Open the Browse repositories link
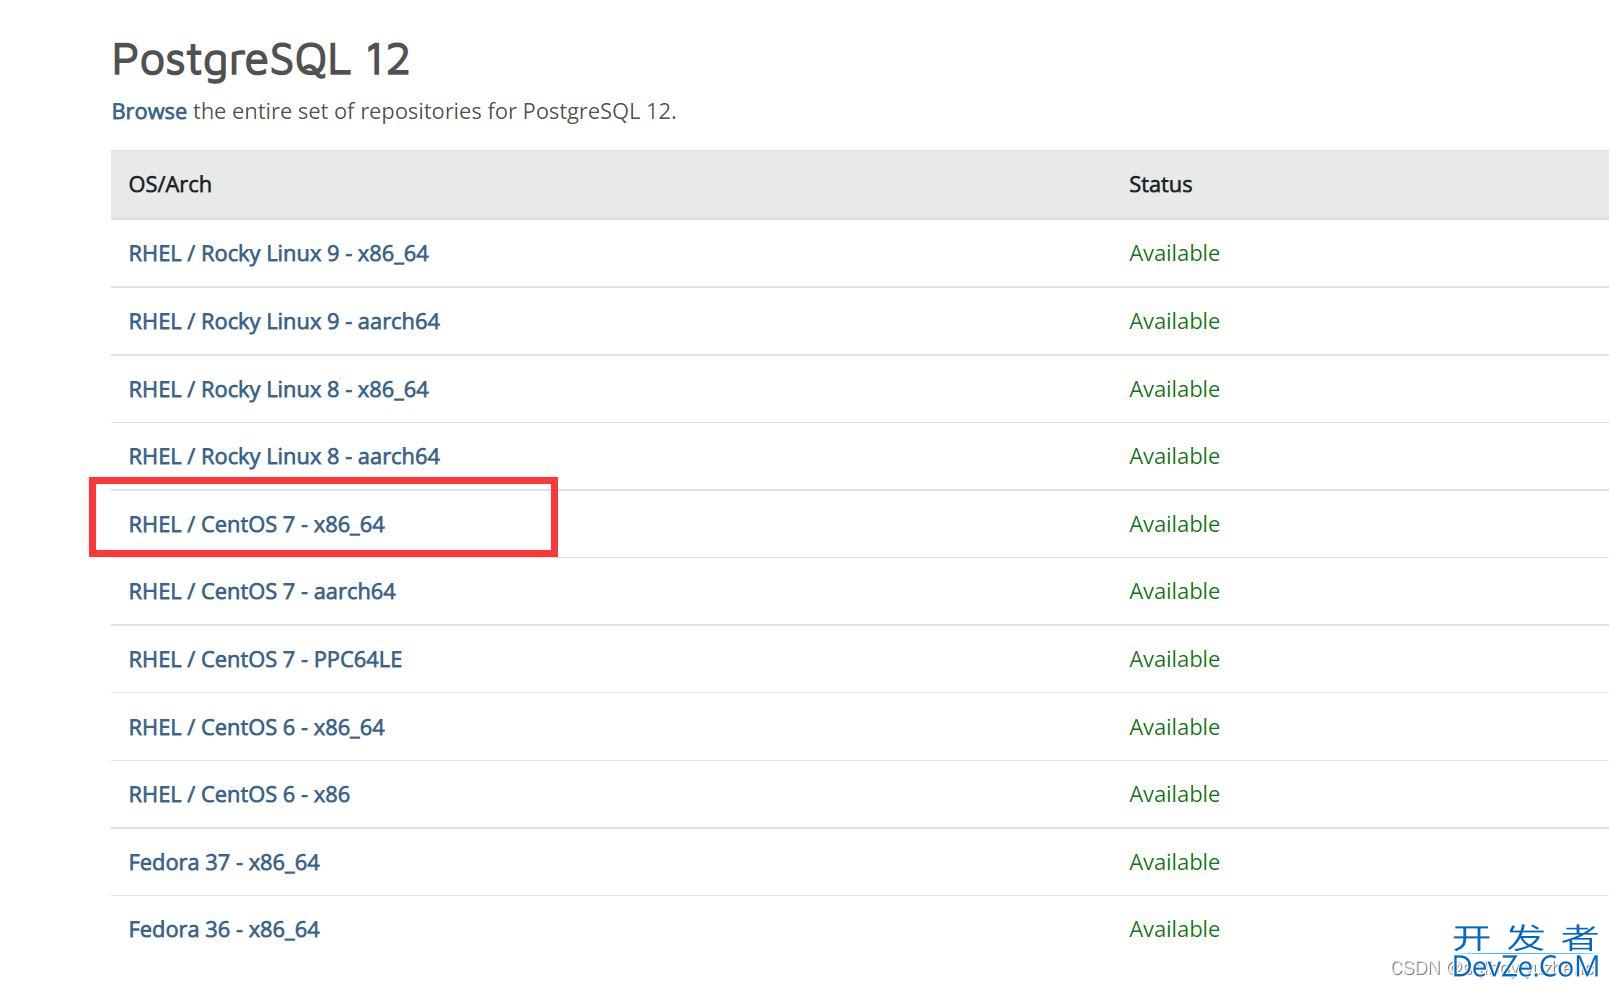 149,111
